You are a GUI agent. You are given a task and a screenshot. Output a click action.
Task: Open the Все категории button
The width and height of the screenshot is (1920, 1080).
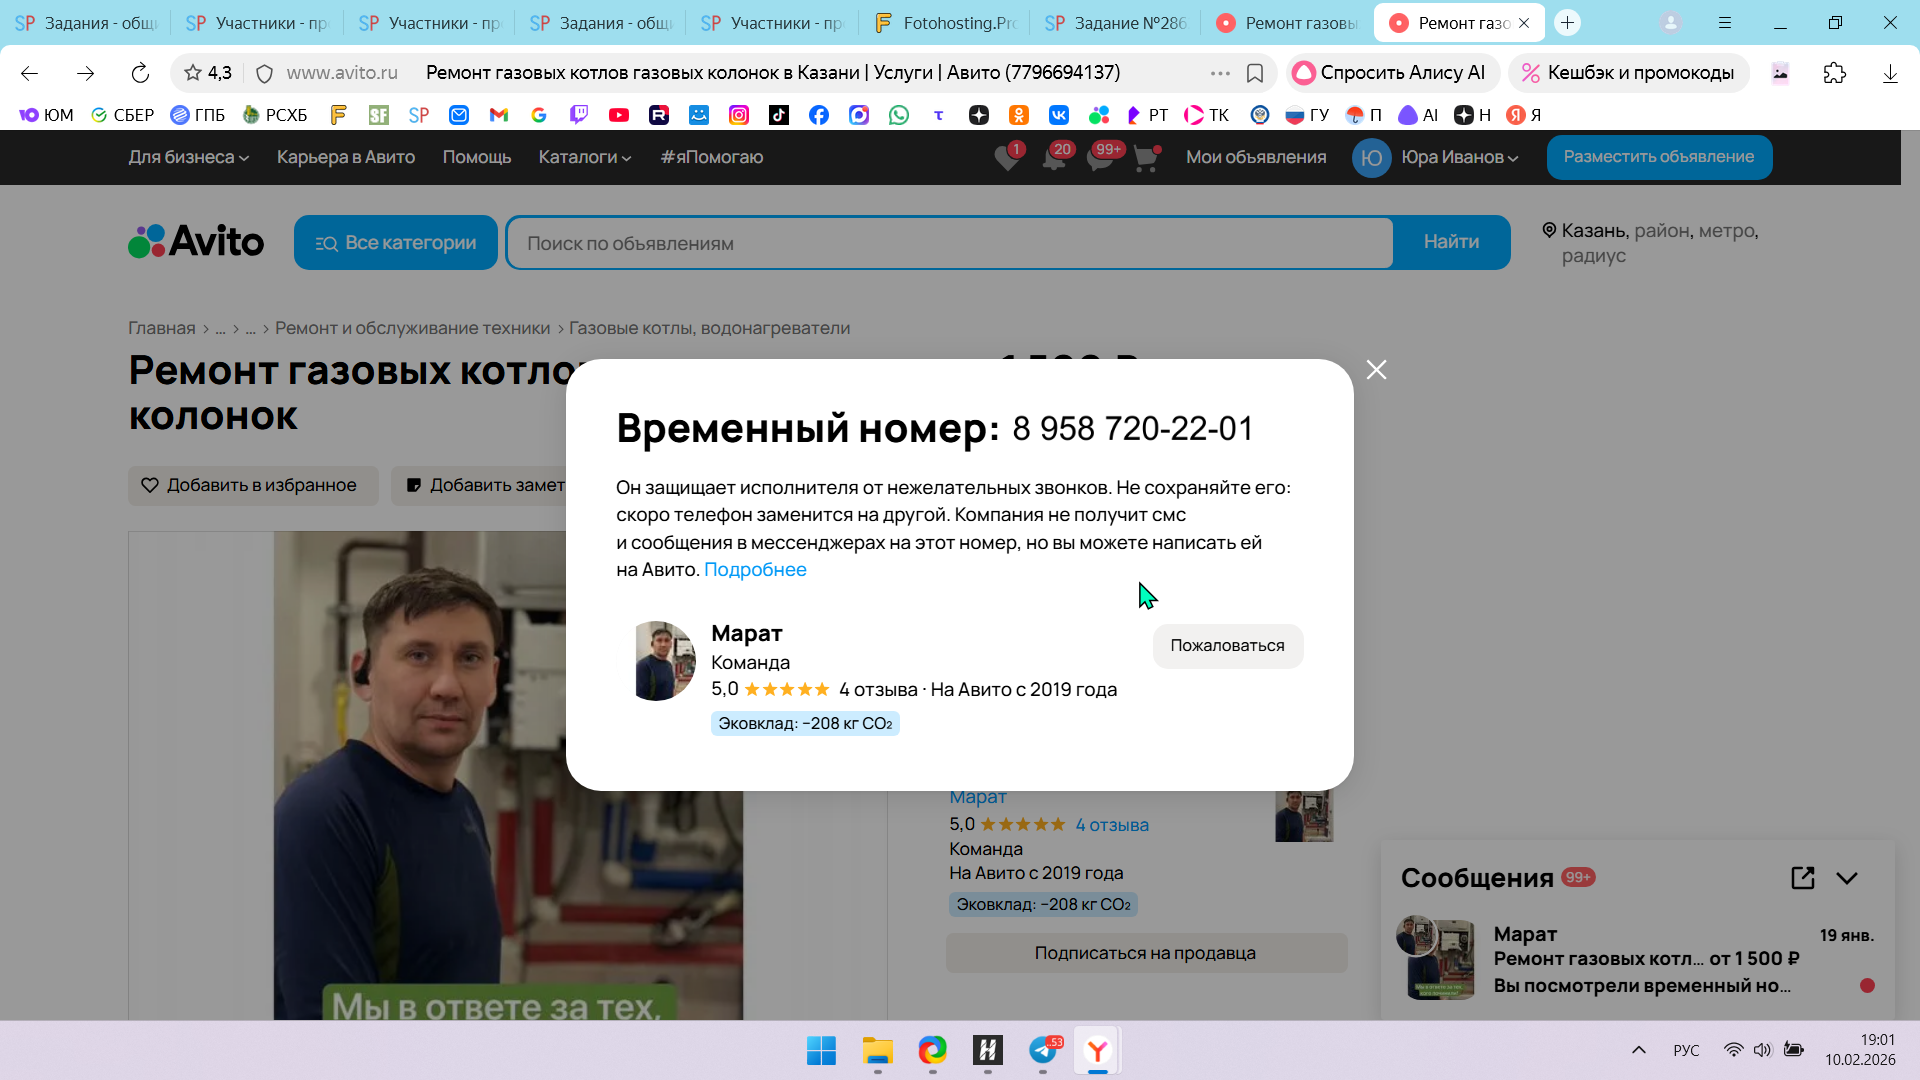click(396, 243)
